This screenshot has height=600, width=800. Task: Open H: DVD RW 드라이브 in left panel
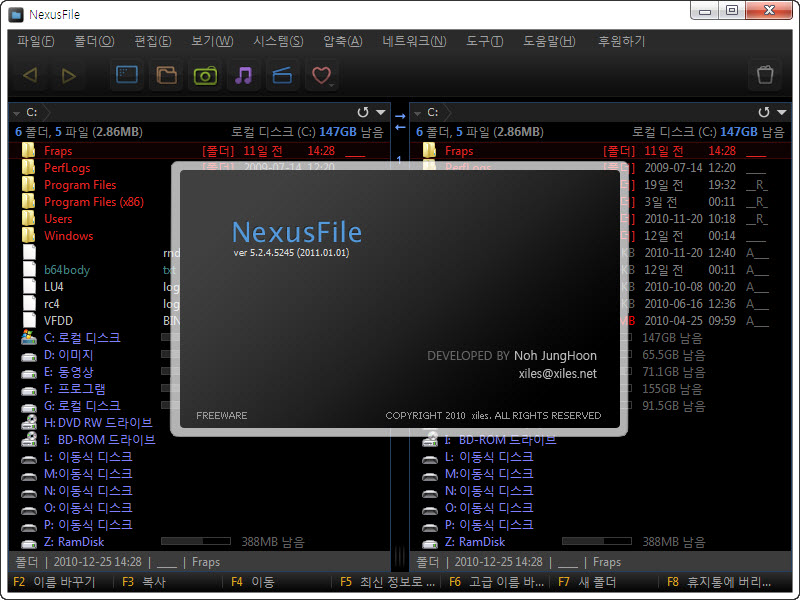(98, 423)
